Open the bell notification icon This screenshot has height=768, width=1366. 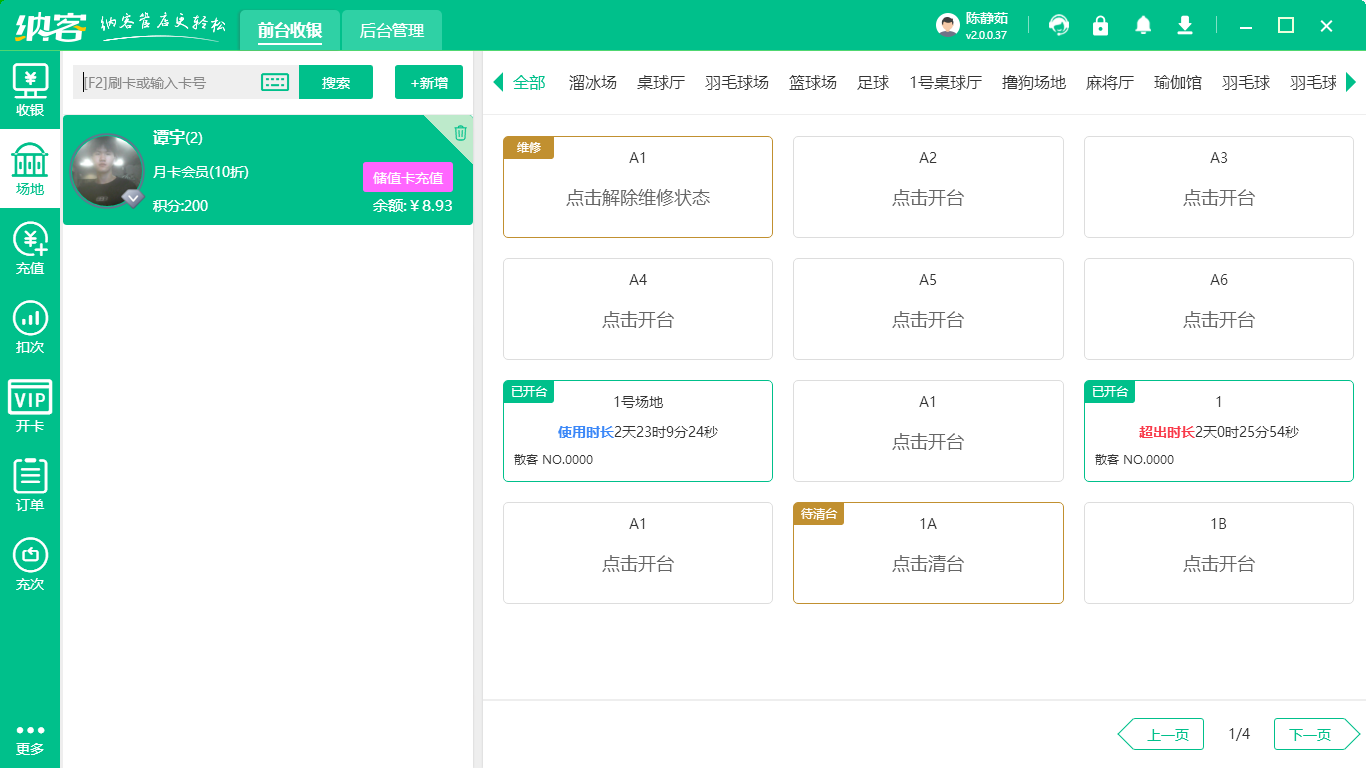pos(1142,25)
